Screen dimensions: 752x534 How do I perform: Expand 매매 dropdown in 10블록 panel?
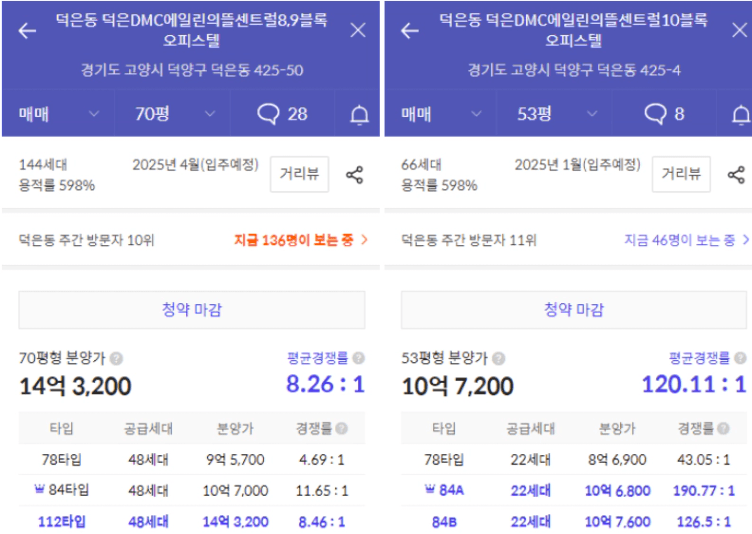click(x=440, y=114)
